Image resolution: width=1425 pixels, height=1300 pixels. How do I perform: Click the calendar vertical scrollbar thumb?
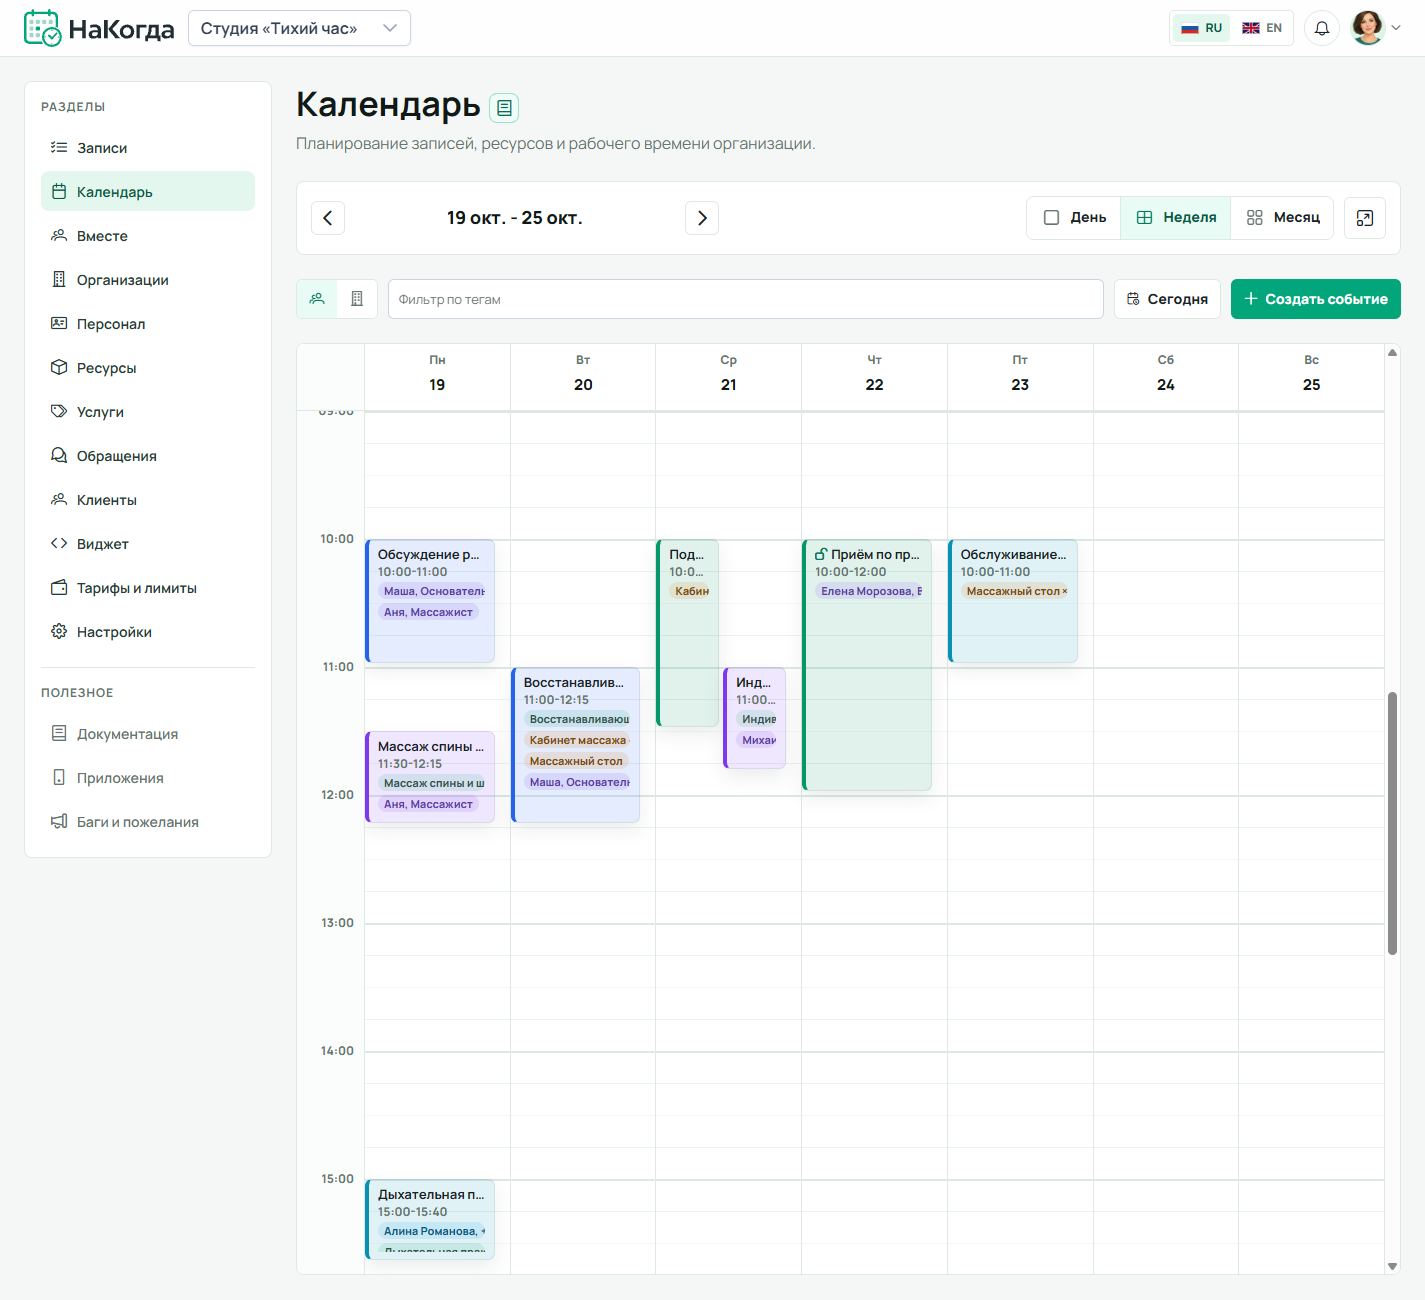pos(1392,823)
